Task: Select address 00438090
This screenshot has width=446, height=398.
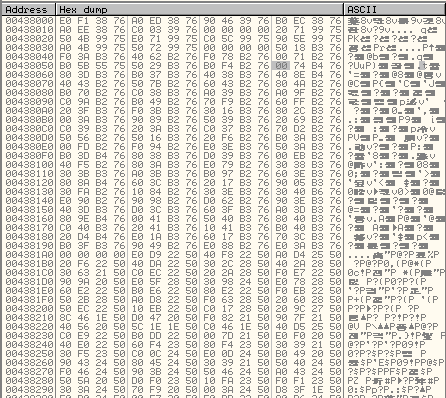Action: (29, 102)
